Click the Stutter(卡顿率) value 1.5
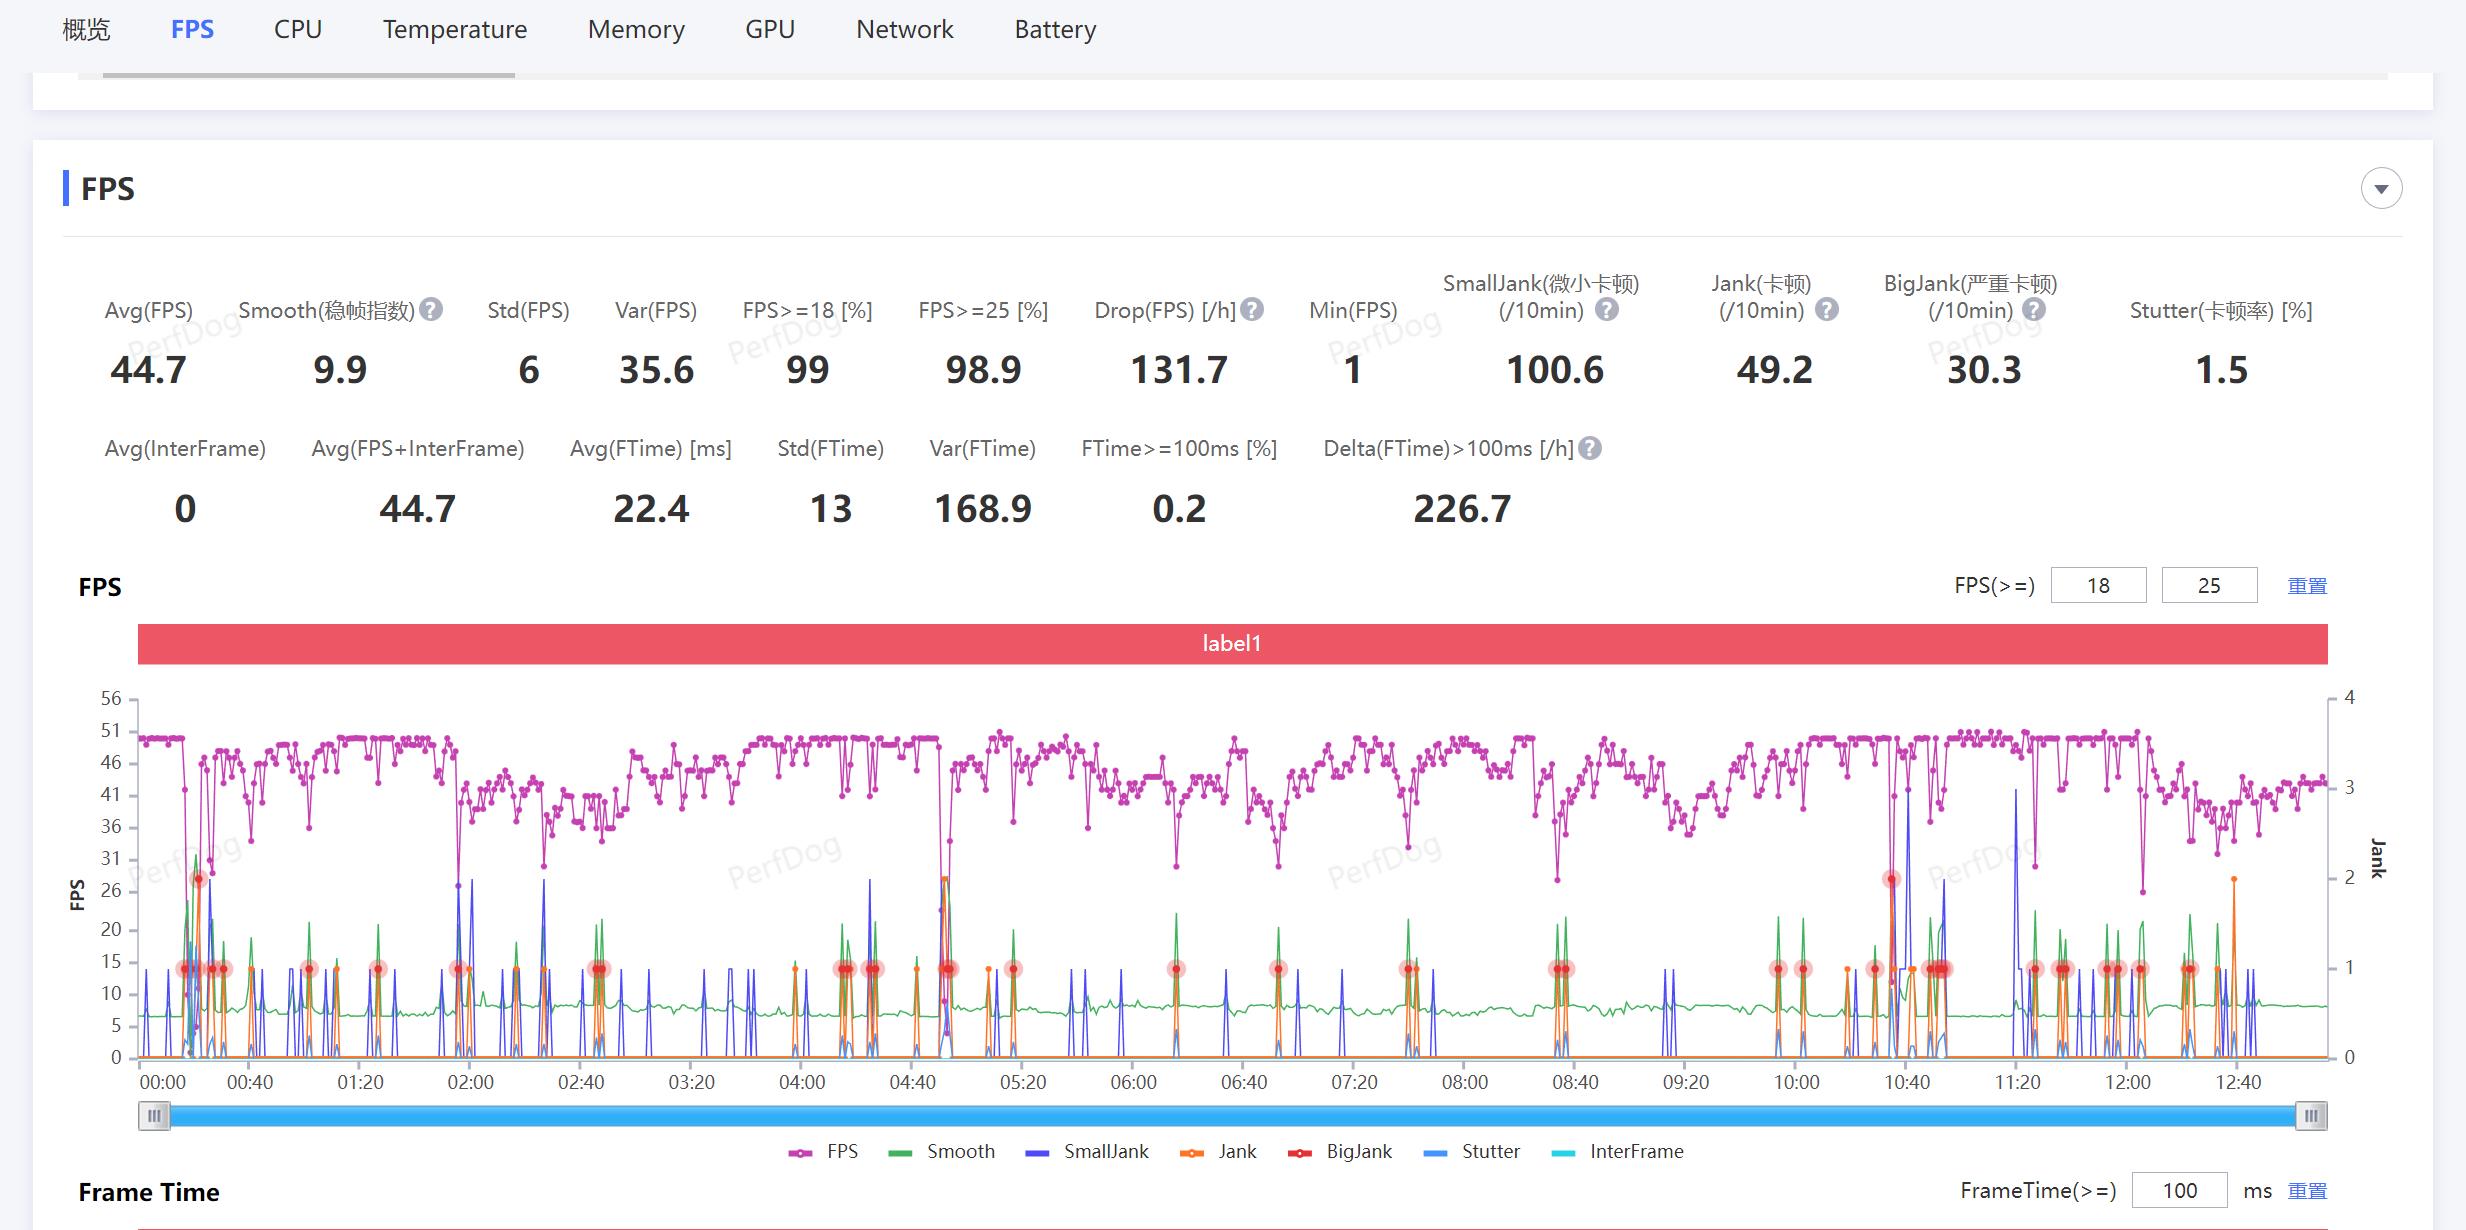 (x=2221, y=371)
